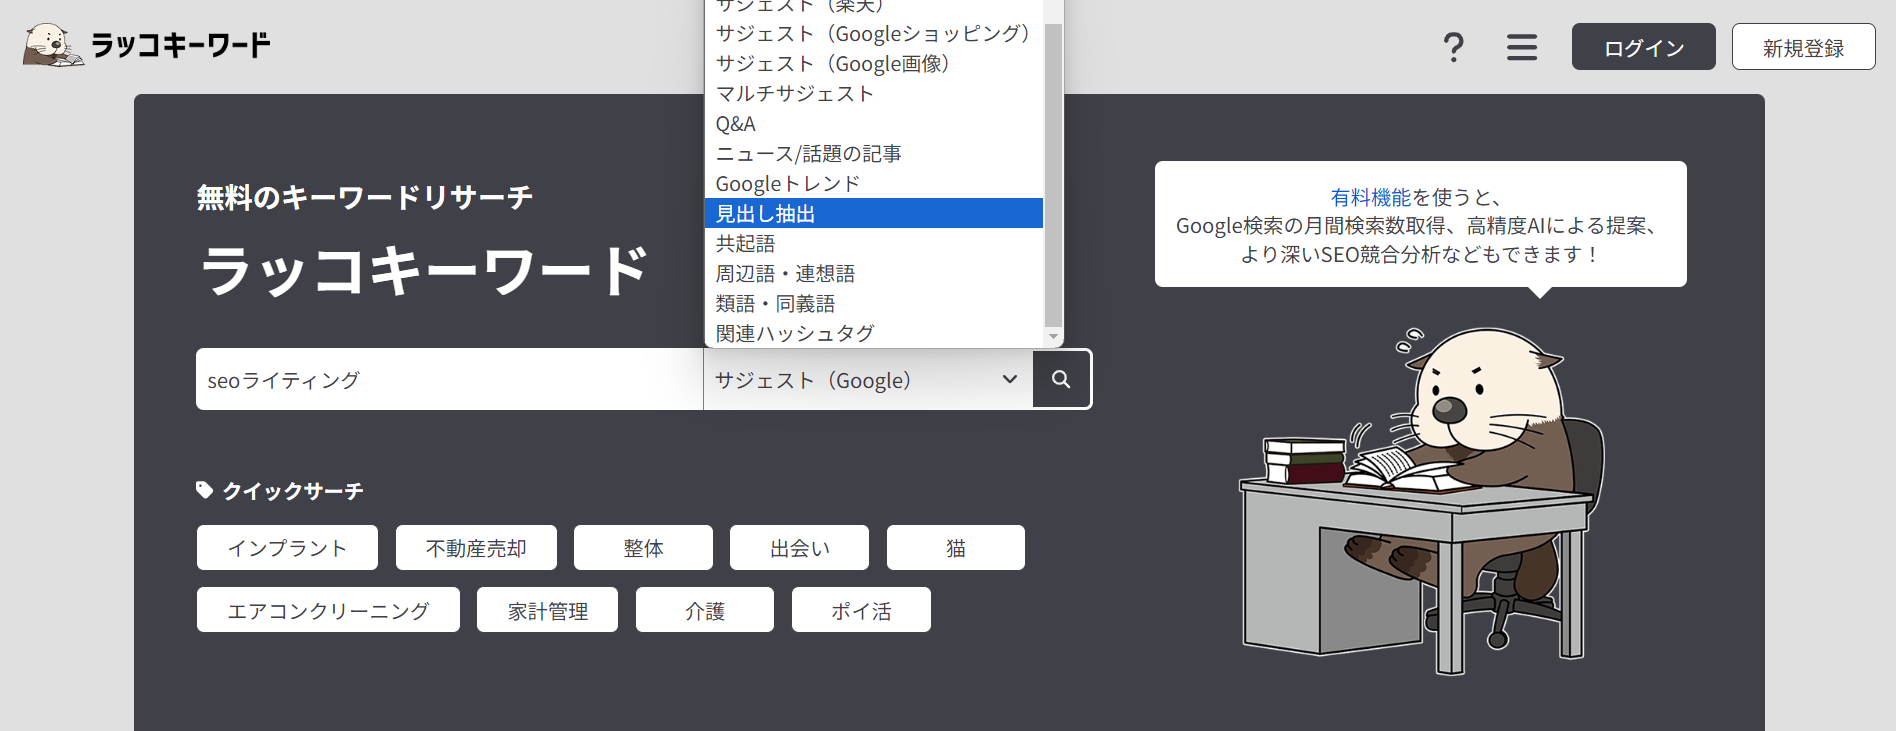Open the 有料機能 link
The width and height of the screenshot is (1896, 731).
click(x=1370, y=197)
